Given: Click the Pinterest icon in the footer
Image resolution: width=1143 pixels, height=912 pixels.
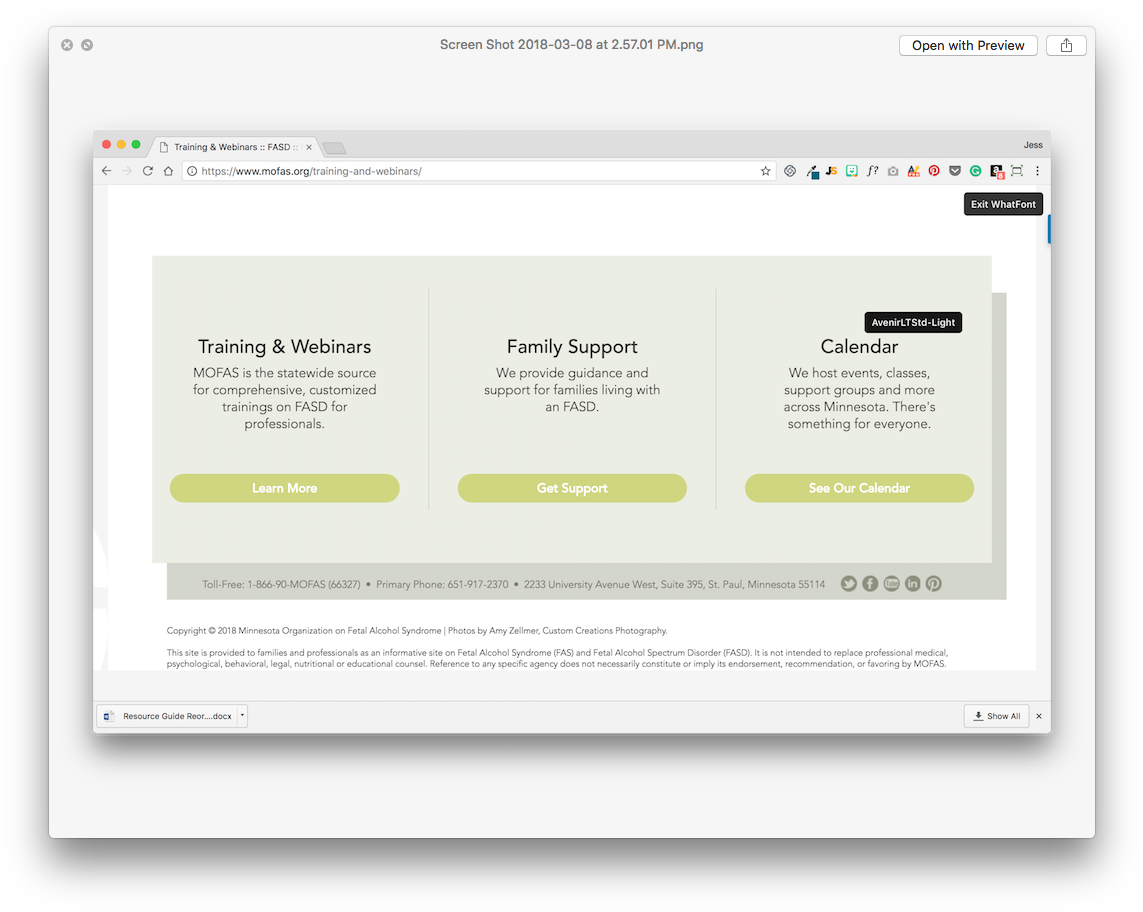Looking at the screenshot, I should [x=933, y=583].
